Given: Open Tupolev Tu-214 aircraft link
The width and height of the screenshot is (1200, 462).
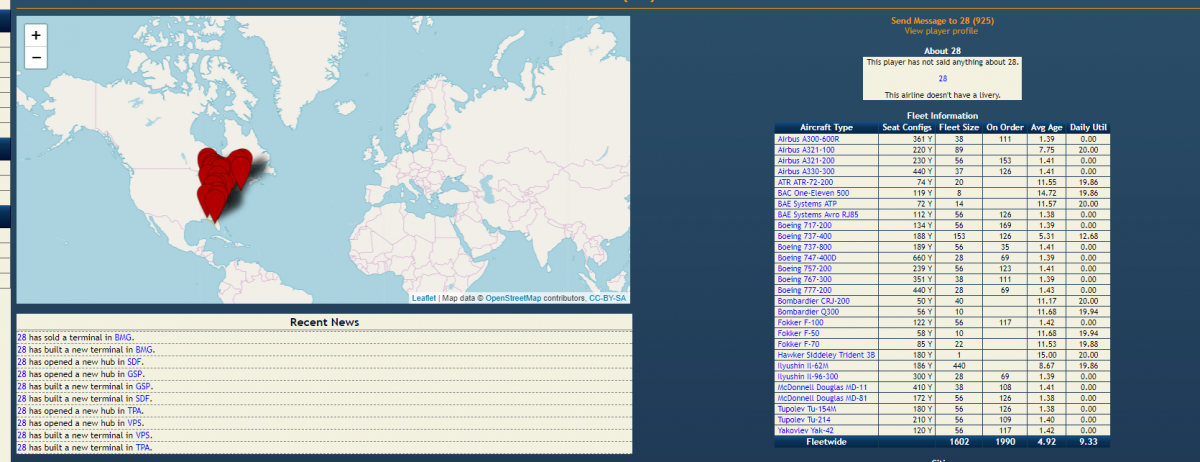Looking at the screenshot, I should (x=803, y=420).
